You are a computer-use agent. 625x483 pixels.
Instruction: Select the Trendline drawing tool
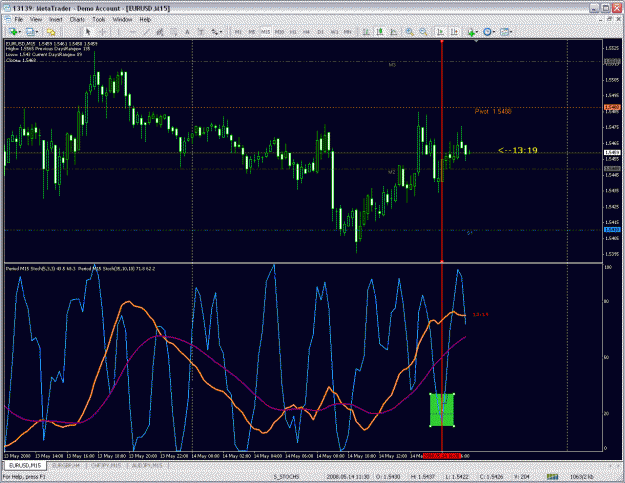[x=146, y=32]
